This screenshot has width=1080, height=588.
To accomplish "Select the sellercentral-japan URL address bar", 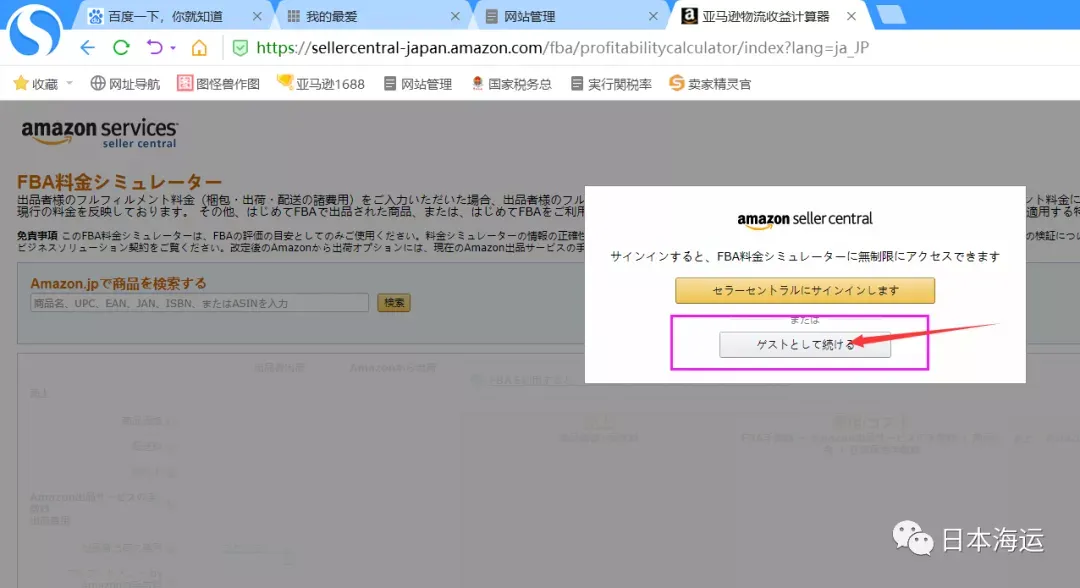I will click(562, 48).
